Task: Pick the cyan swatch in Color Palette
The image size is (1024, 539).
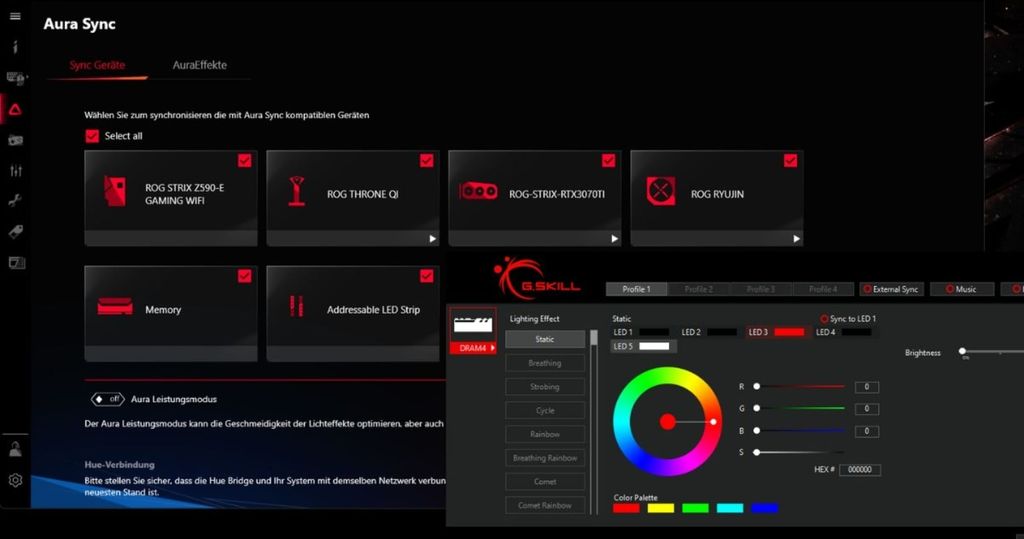Action: 730,508
